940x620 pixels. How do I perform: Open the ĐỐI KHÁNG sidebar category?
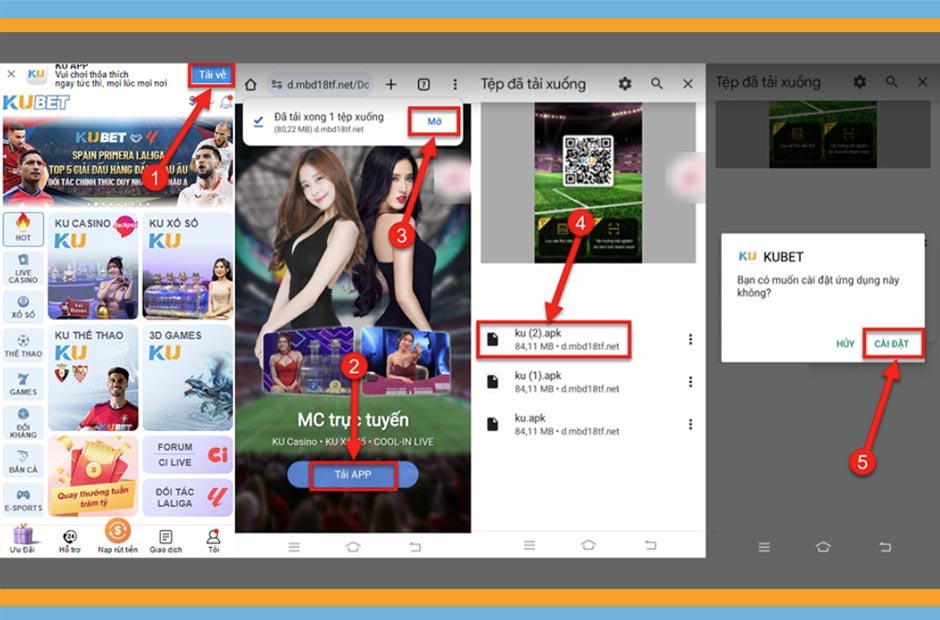[23, 423]
